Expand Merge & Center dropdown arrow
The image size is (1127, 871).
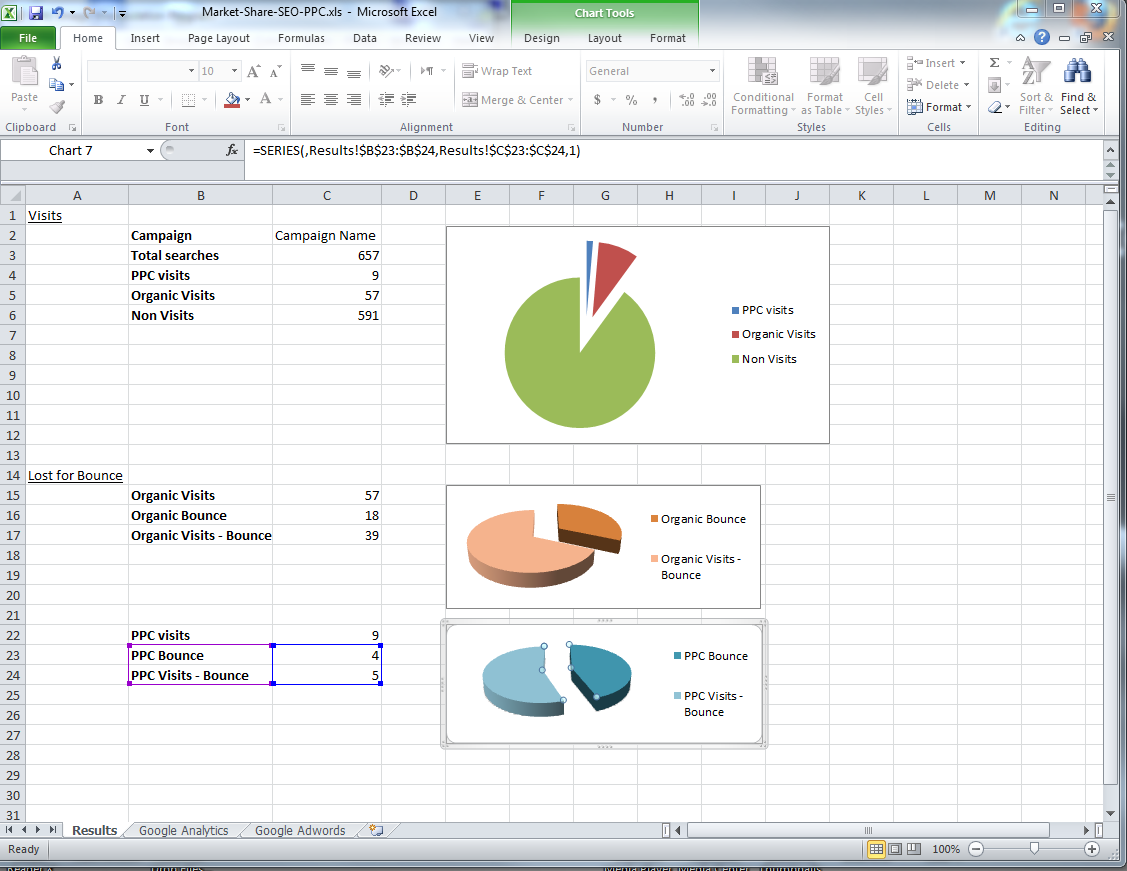[x=571, y=100]
